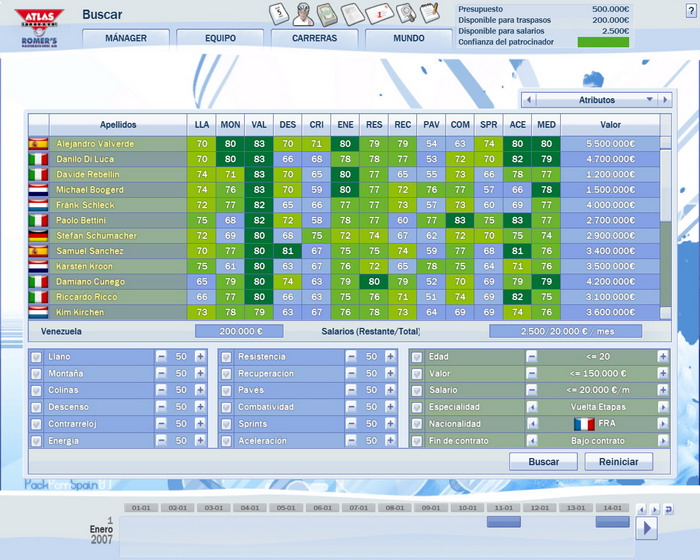Open the money stack finances icon
Screen dimensions: 700x560
pyautogui.click(x=328, y=14)
